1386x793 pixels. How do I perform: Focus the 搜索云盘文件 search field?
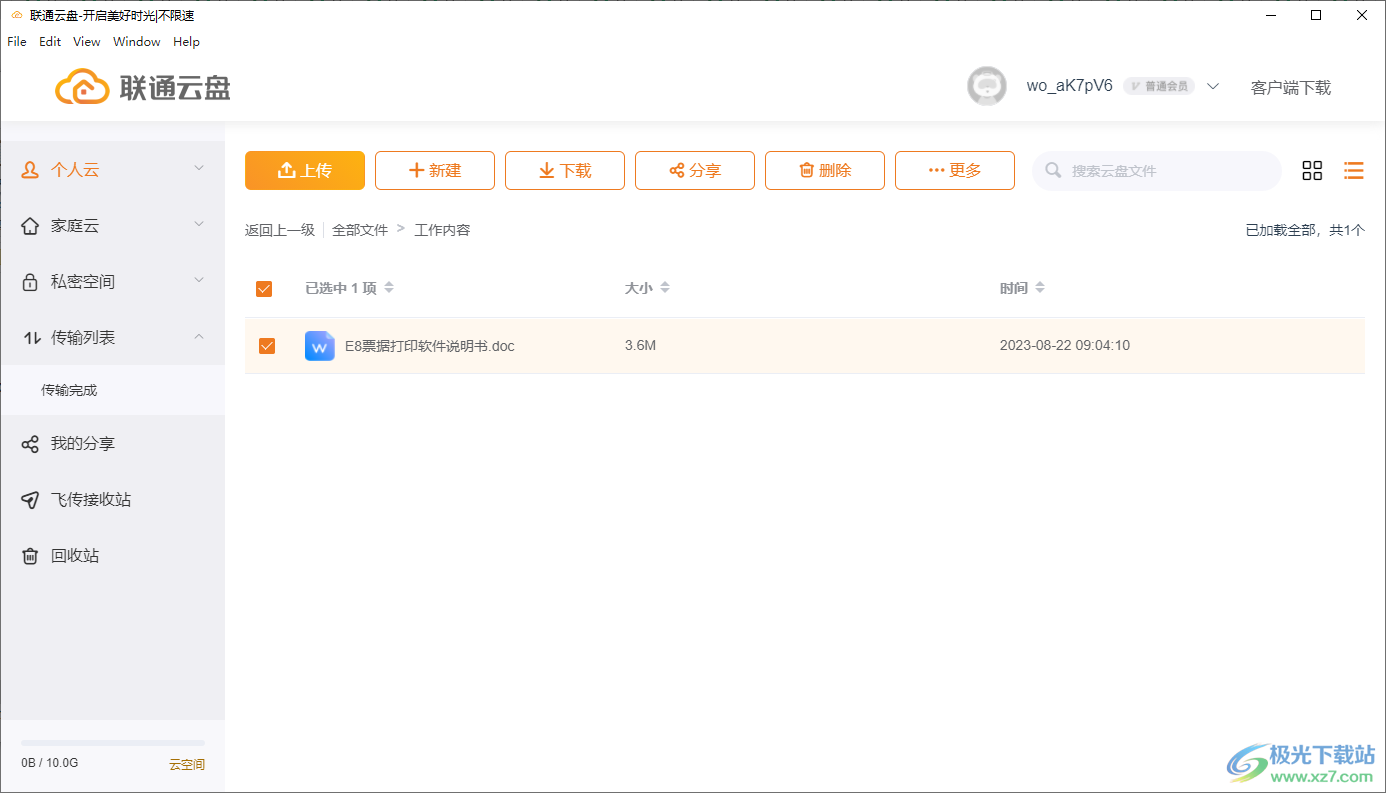pyautogui.click(x=1157, y=171)
